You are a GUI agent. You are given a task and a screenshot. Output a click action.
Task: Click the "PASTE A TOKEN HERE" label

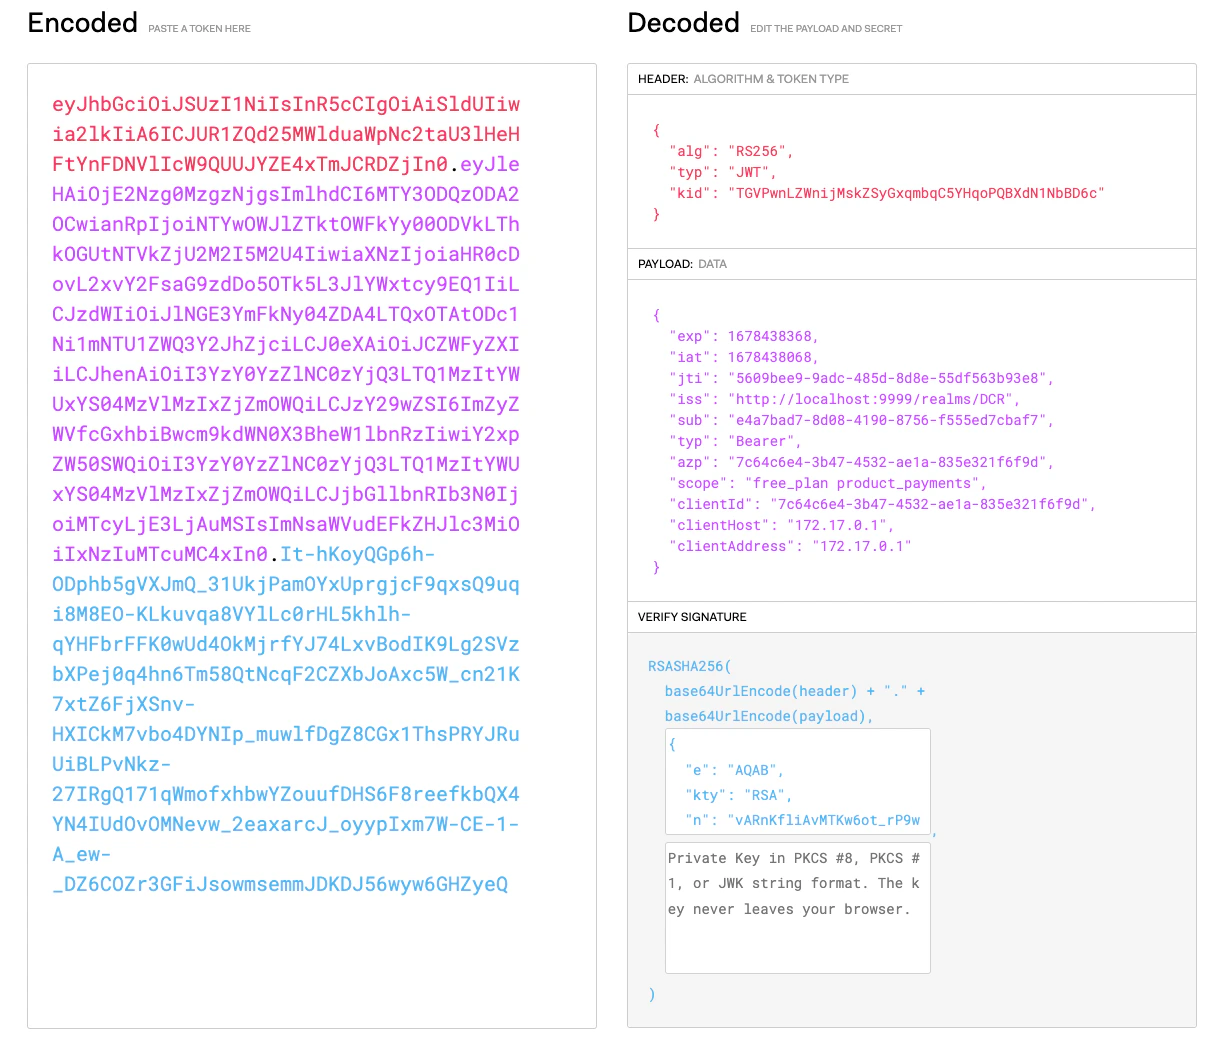coord(199,29)
